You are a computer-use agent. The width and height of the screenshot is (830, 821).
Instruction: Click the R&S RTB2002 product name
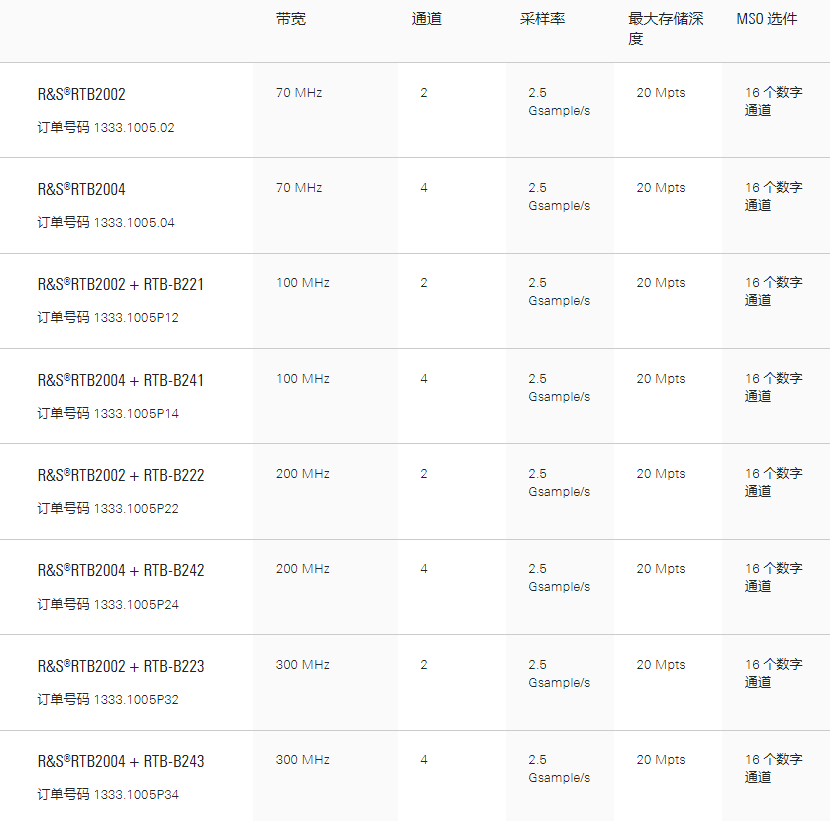(x=82, y=94)
